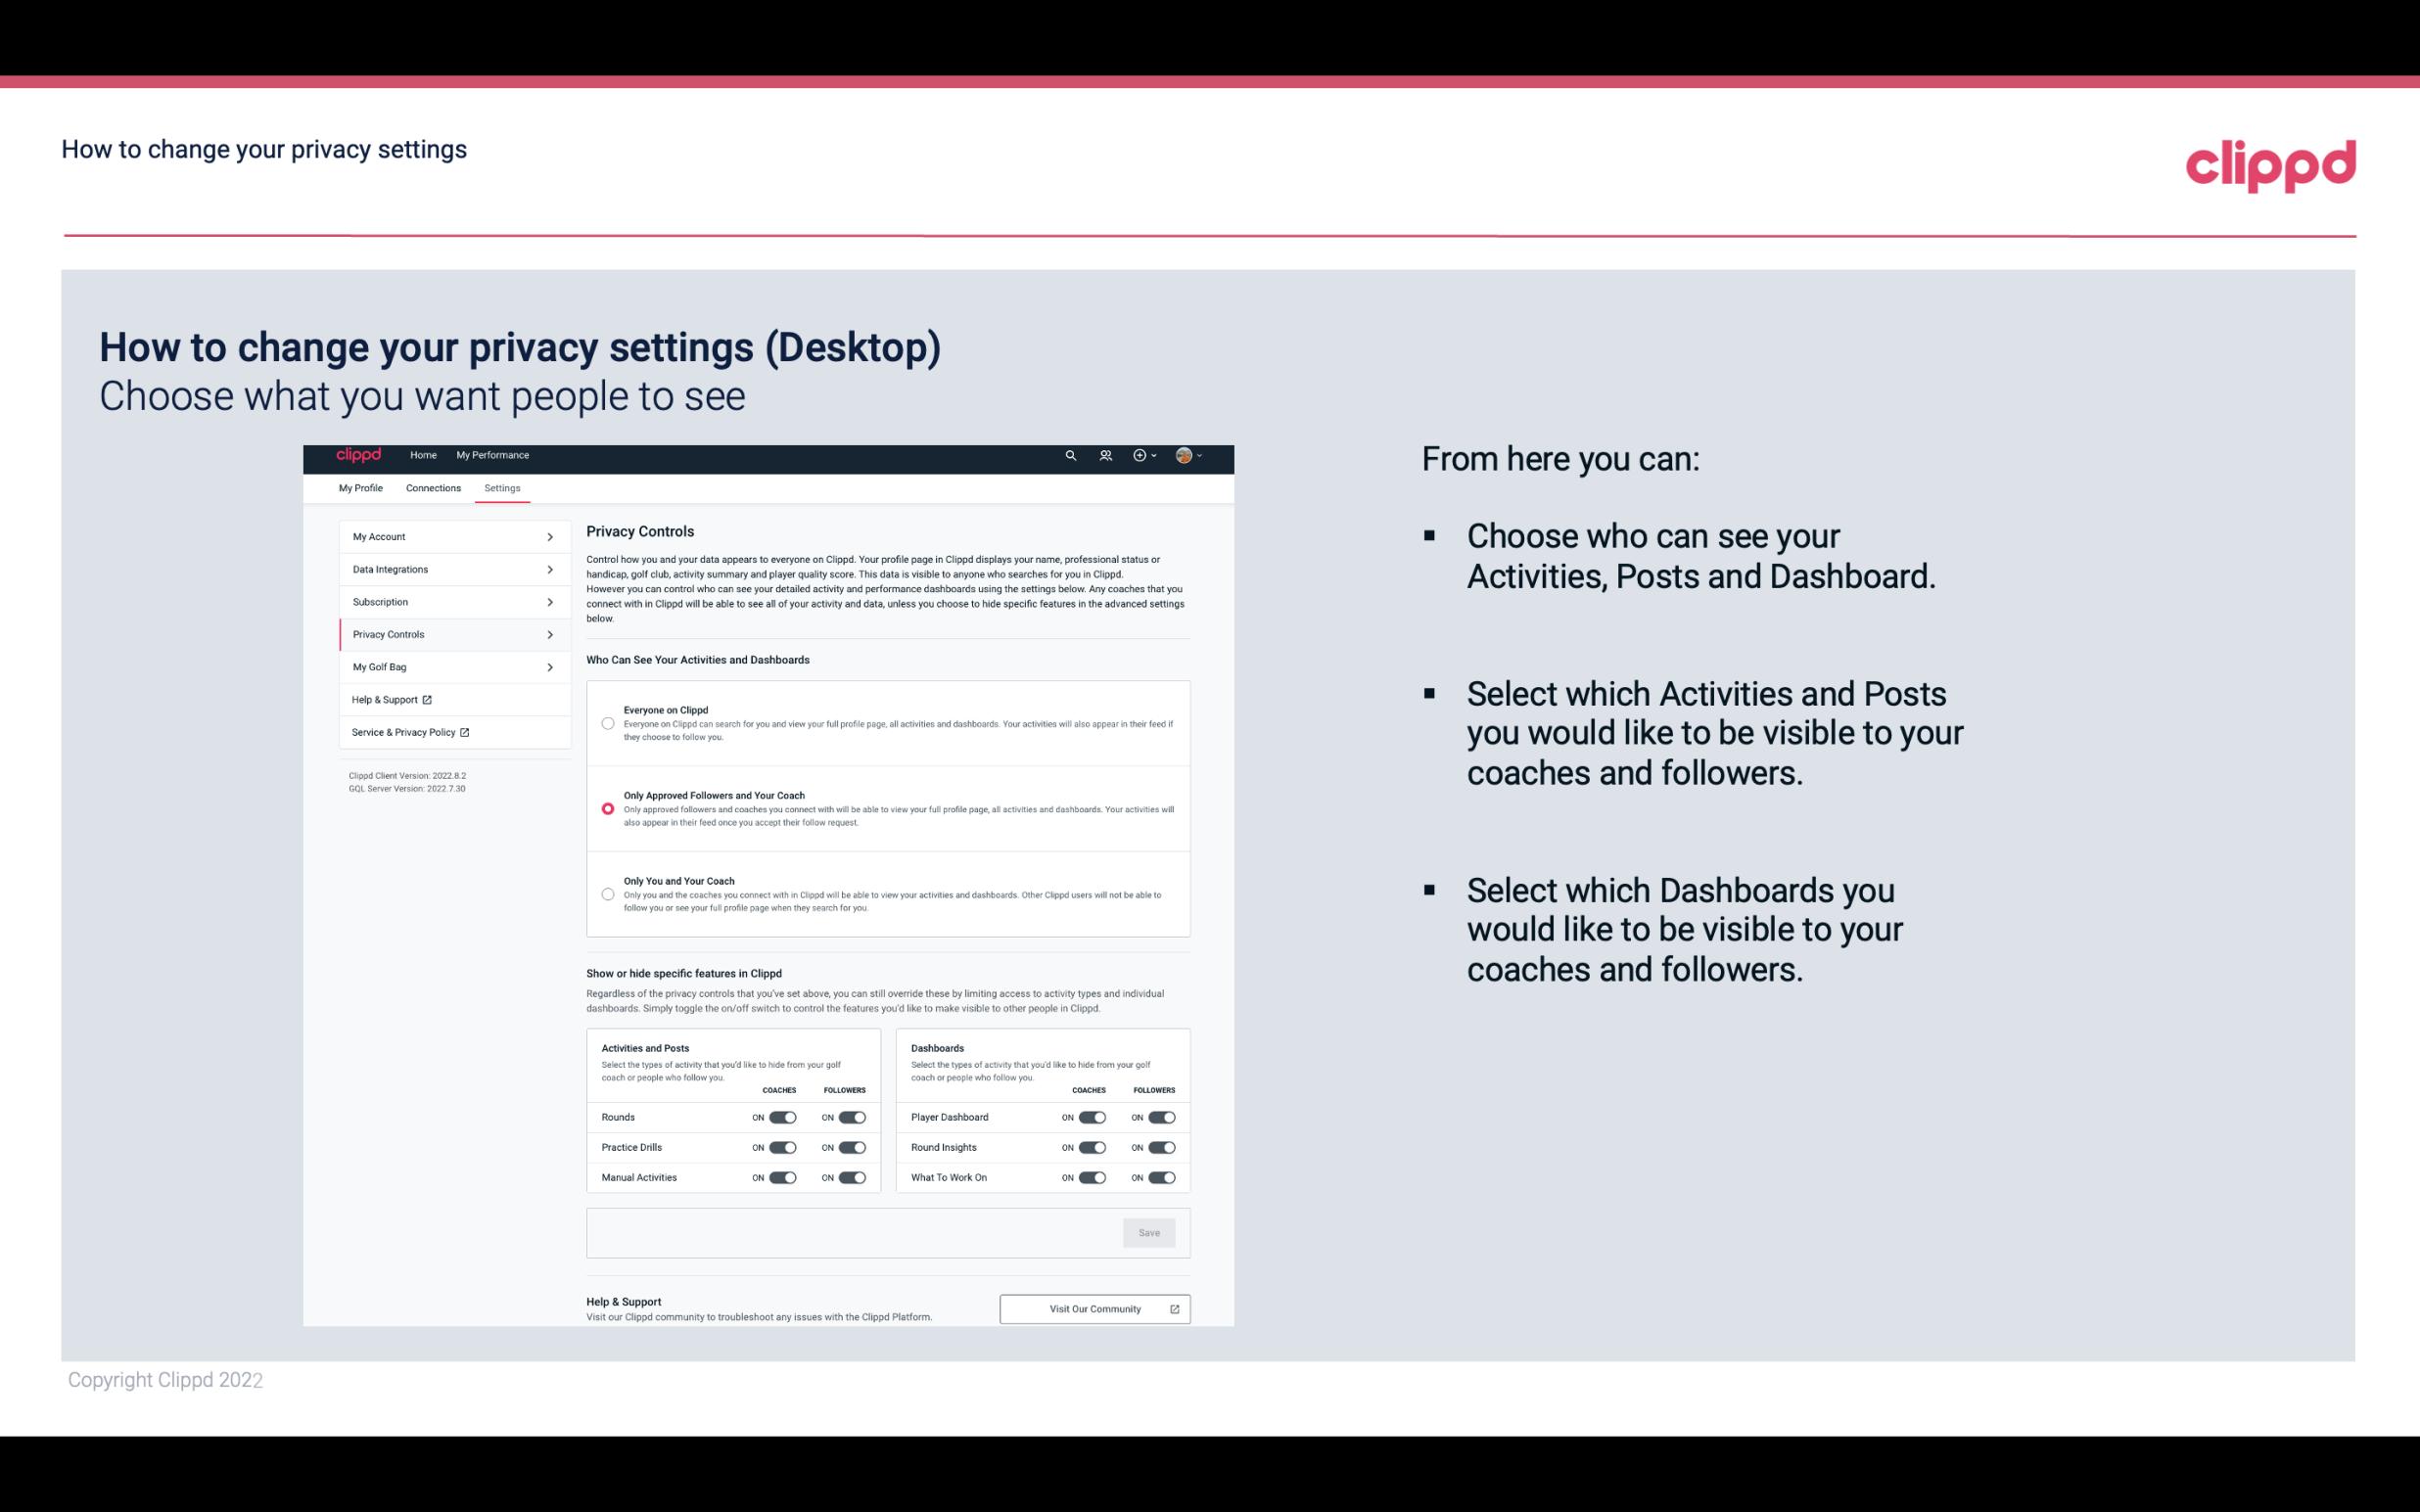Select Everyone on Clippd radio button
Viewport: 2420px width, 1512px height.
tap(606, 723)
